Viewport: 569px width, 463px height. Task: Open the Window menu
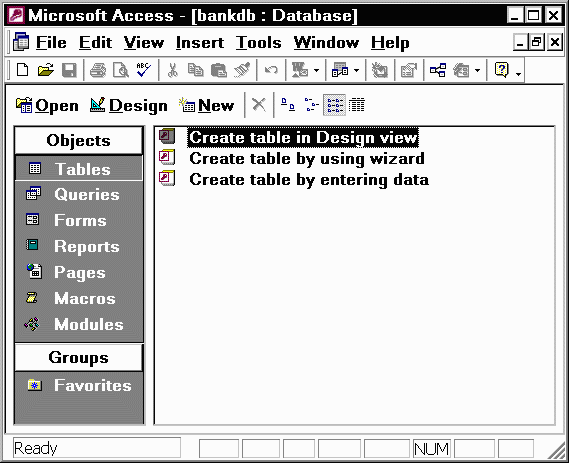click(x=326, y=42)
